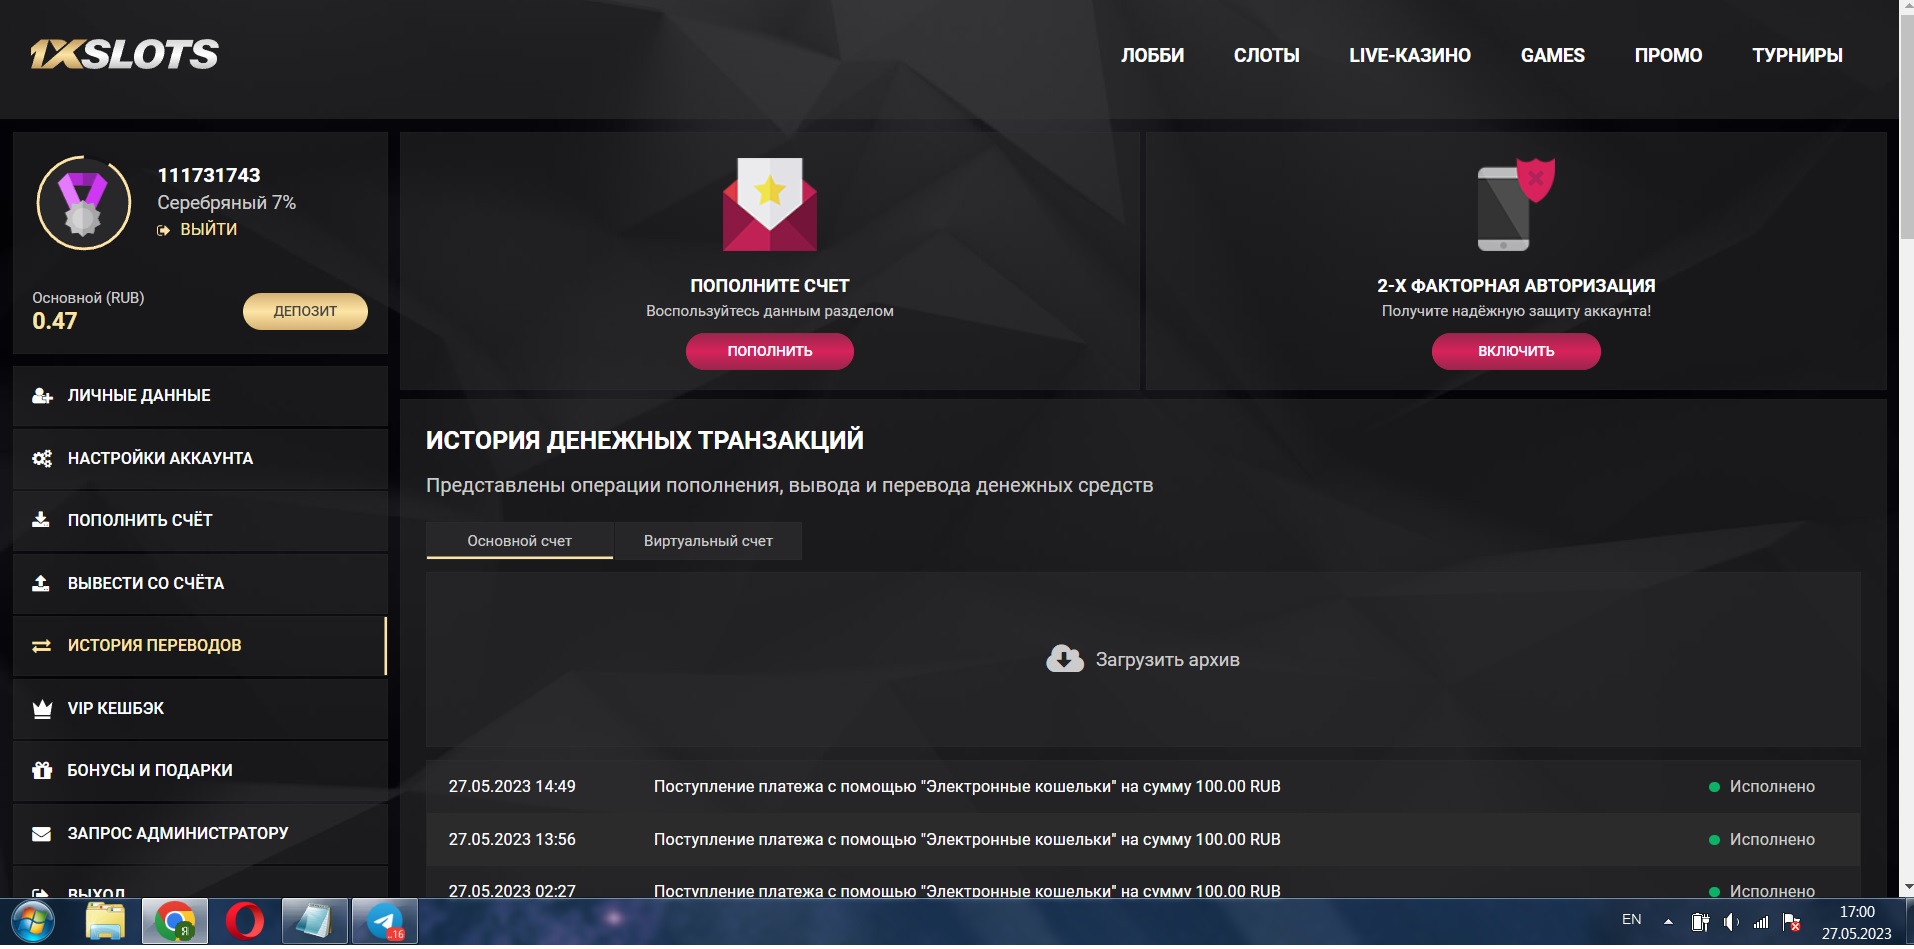Viewport: 1914px width, 949px height.
Task: Click the VIP кешбэк crown icon
Action: (x=40, y=708)
